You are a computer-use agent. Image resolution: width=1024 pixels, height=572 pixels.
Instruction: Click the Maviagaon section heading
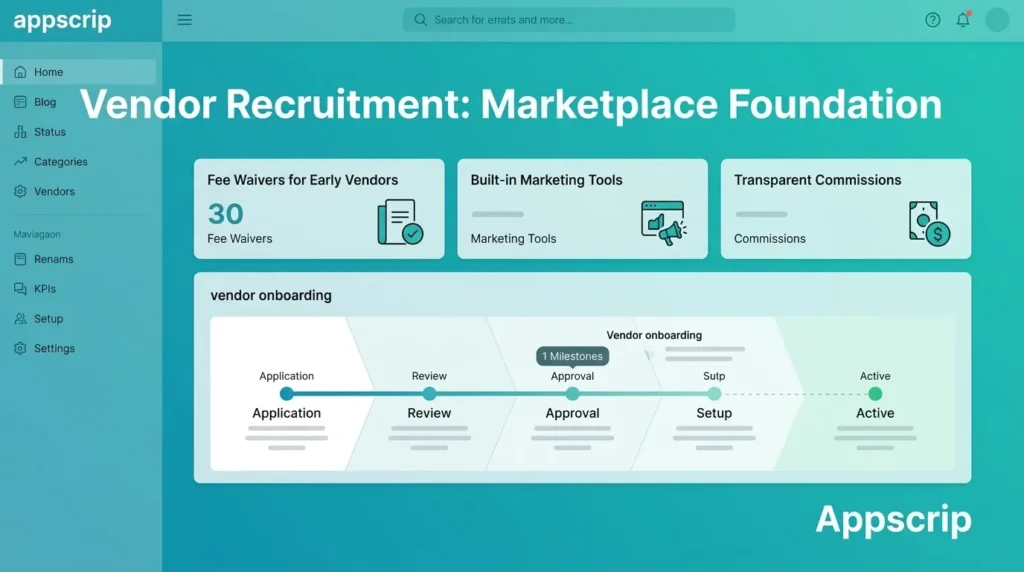pyautogui.click(x=37, y=234)
